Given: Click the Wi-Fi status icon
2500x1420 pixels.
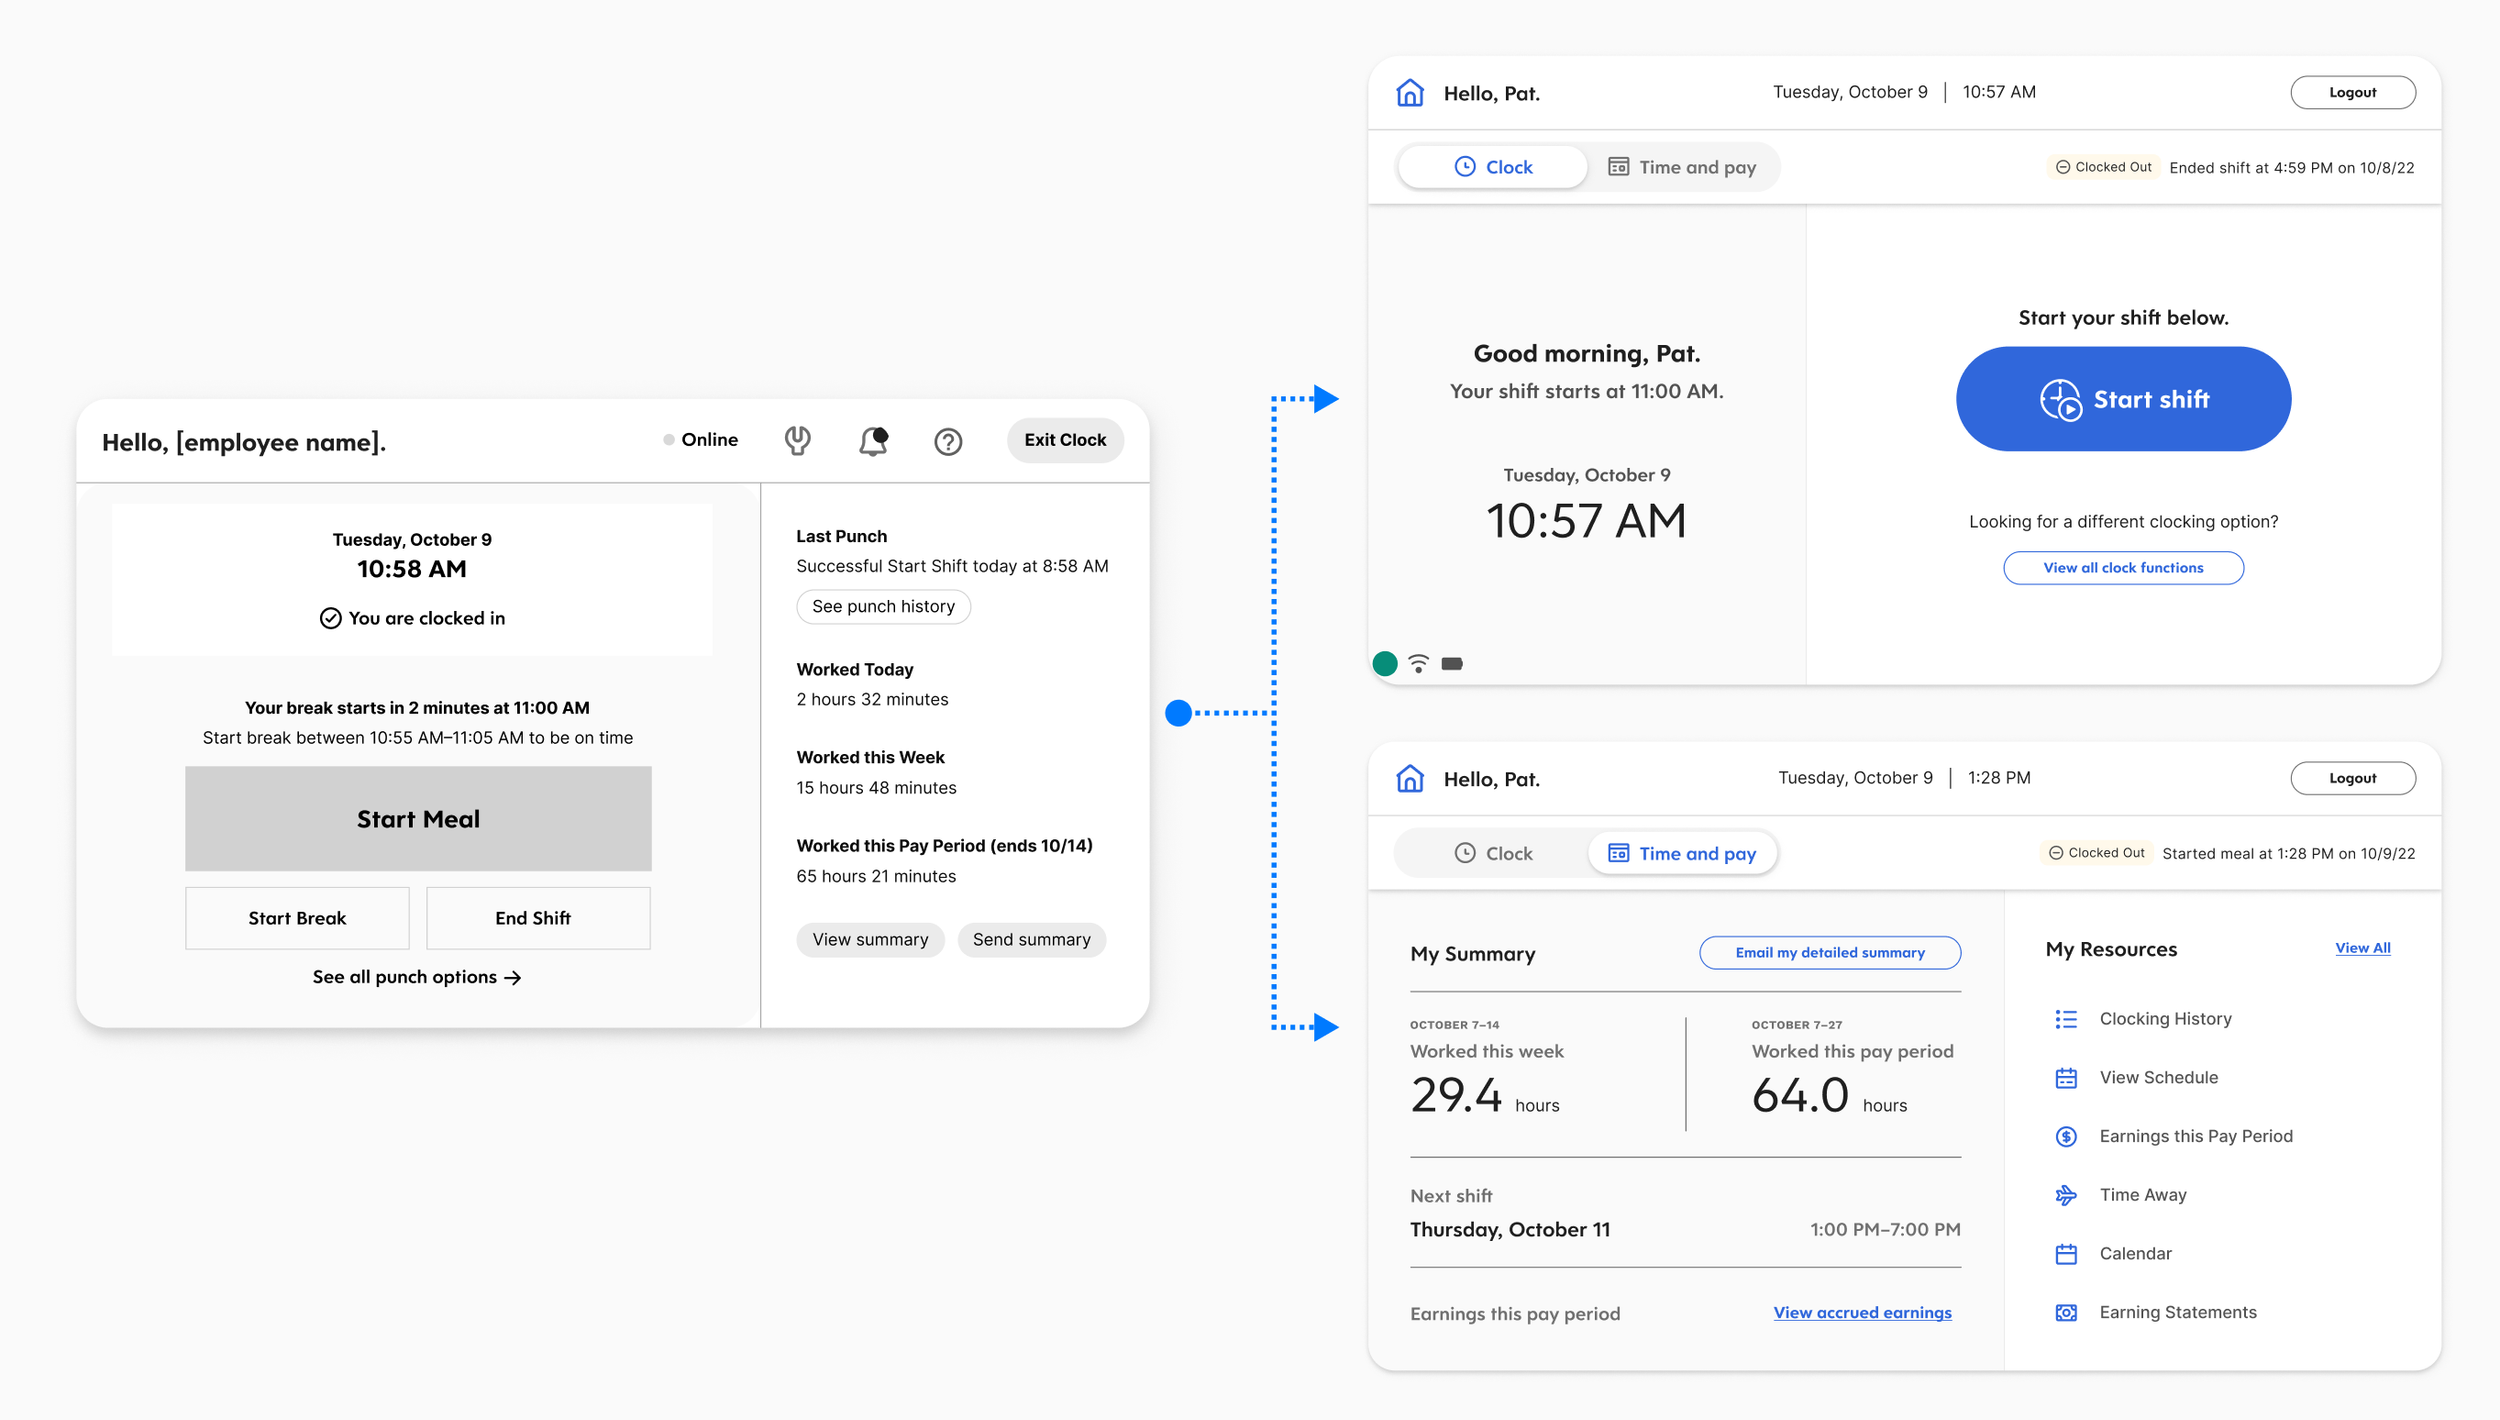Looking at the screenshot, I should click(x=1418, y=664).
